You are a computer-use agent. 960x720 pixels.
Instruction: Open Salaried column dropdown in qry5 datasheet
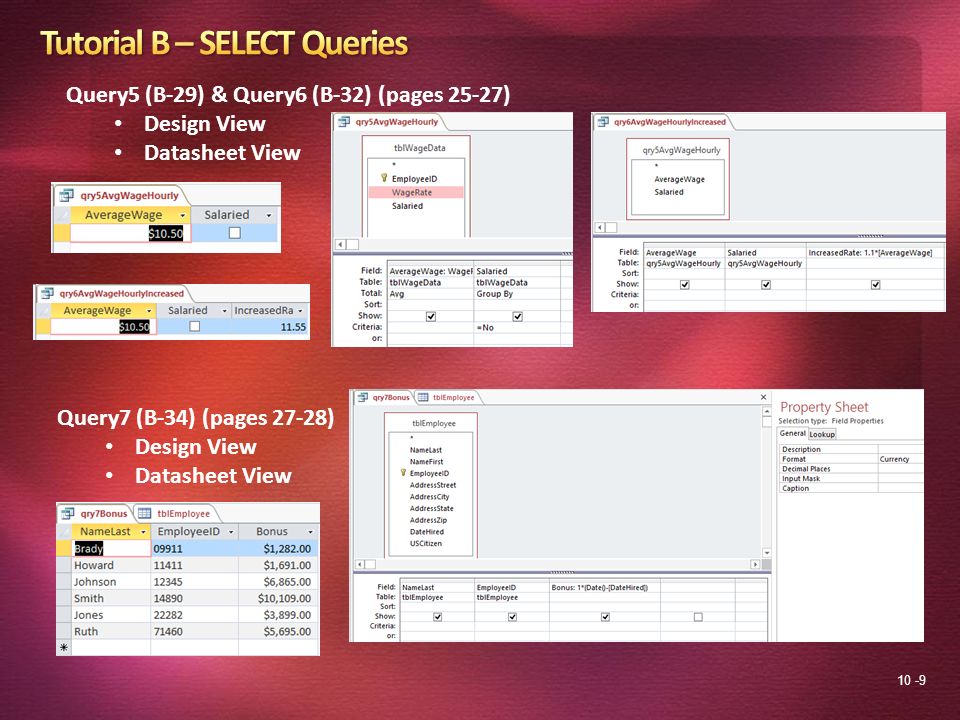269,216
